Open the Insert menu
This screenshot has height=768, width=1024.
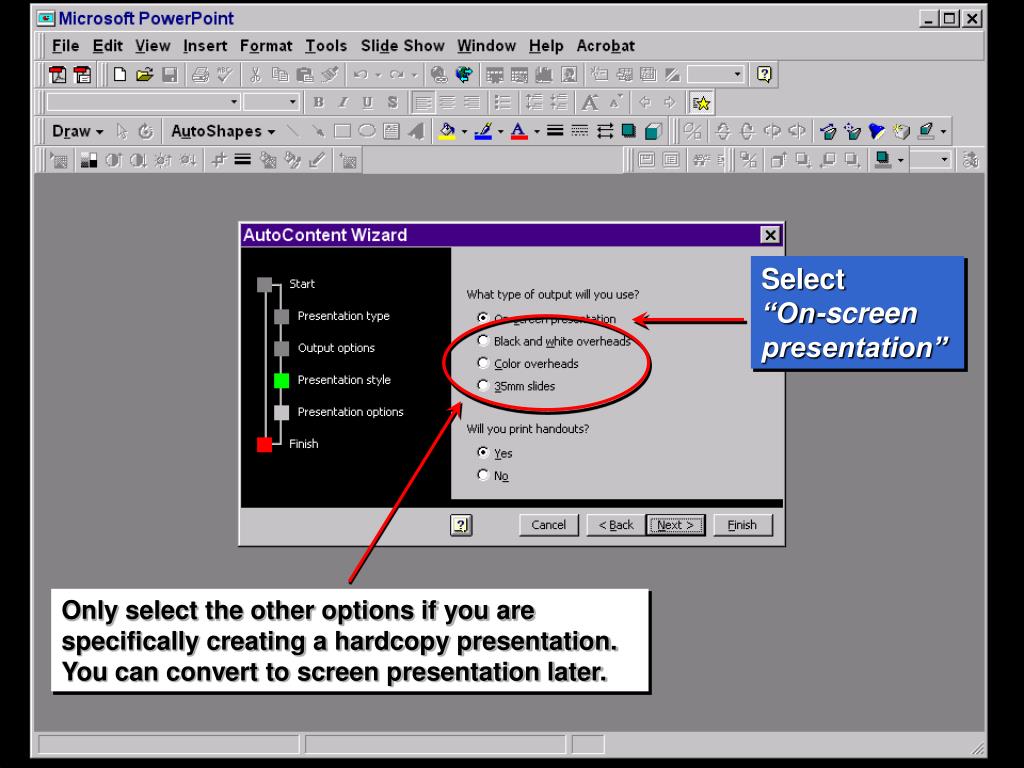pos(205,46)
